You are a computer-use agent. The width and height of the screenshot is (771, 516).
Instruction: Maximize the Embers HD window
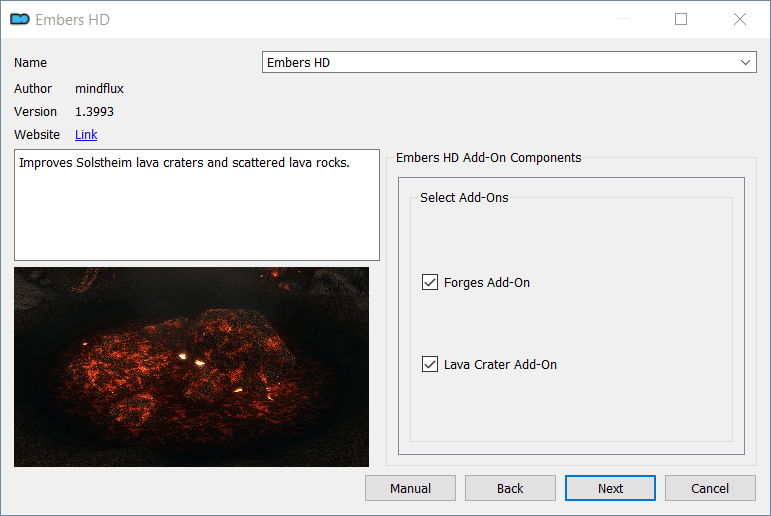[681, 19]
